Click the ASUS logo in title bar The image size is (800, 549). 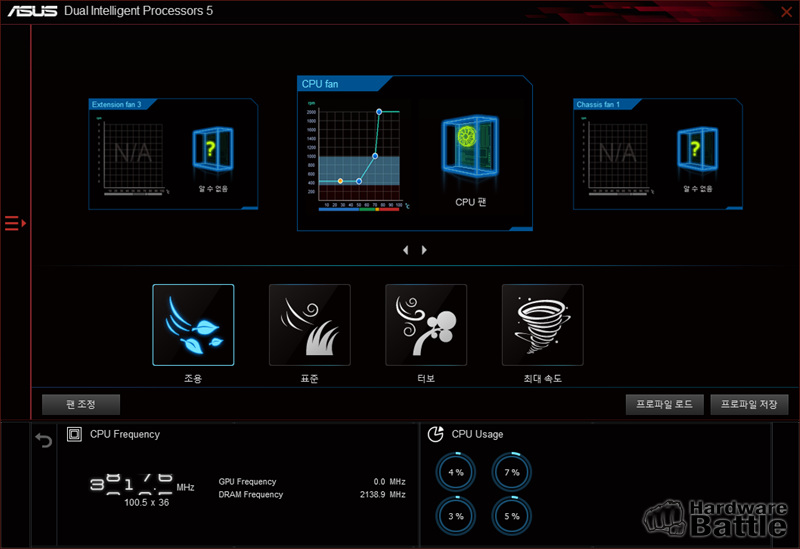32,11
